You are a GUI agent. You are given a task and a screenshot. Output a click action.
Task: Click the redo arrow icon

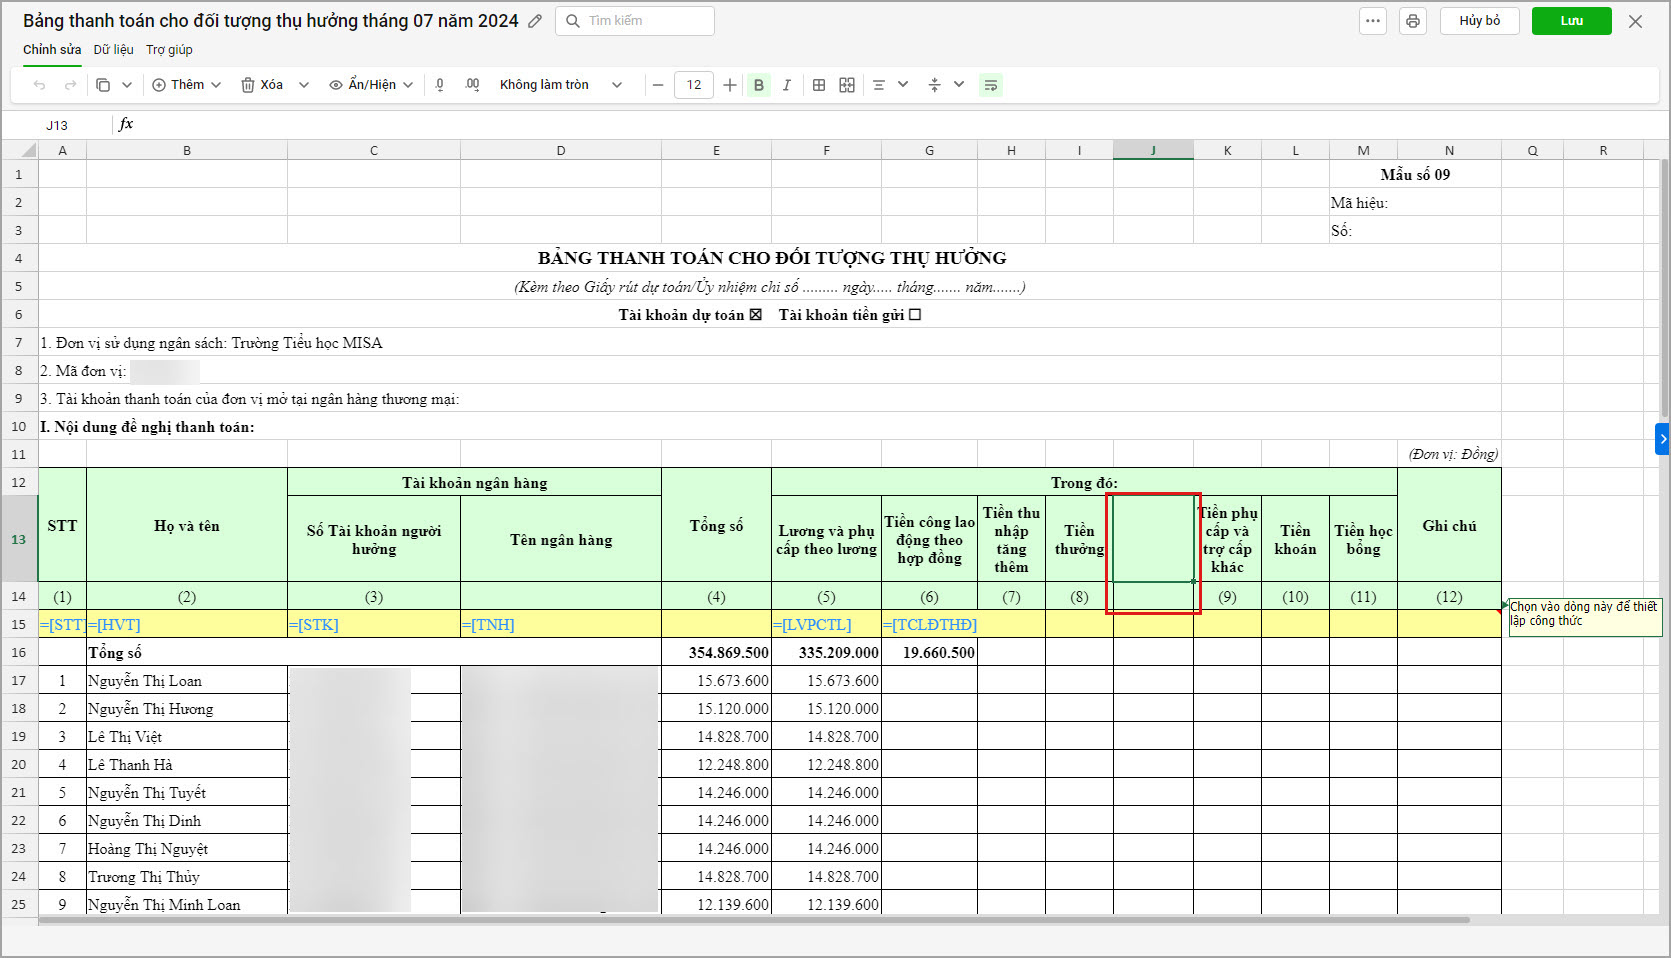click(x=70, y=85)
